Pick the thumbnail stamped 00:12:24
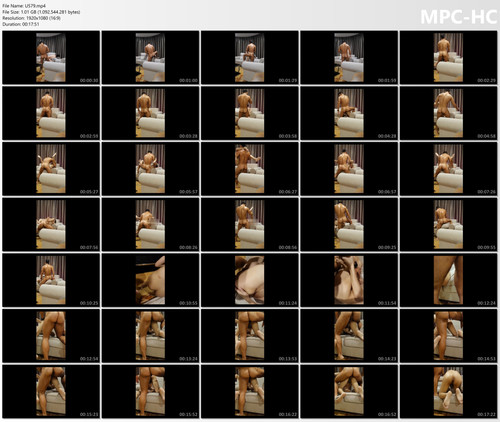The image size is (500, 422). [448, 280]
